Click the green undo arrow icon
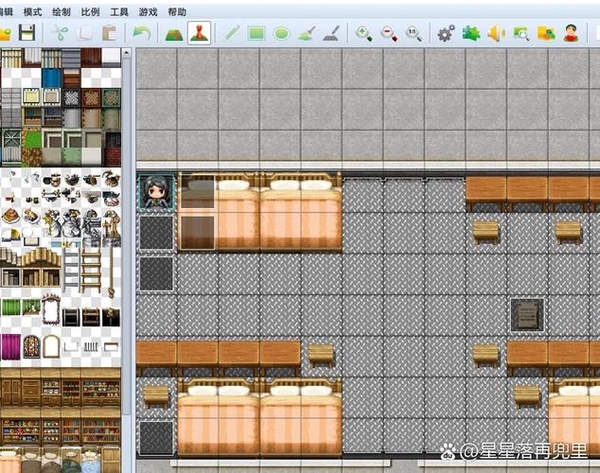 point(141,33)
